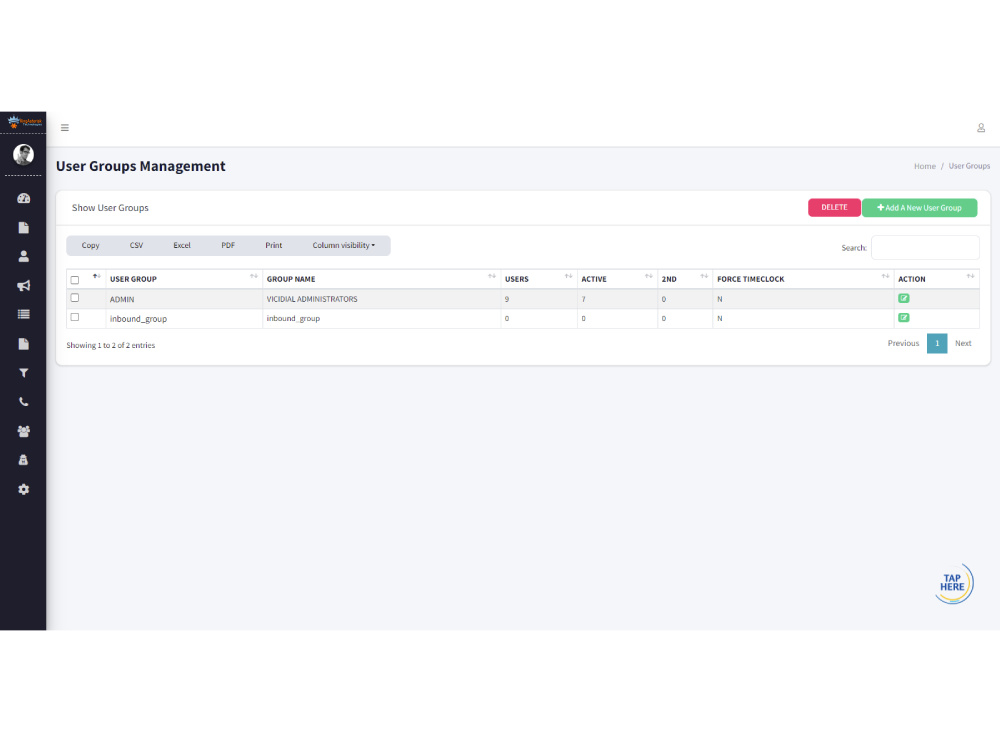Viewport: 1000px width, 750px height.
Task: Focus the Search input field
Action: tap(925, 247)
